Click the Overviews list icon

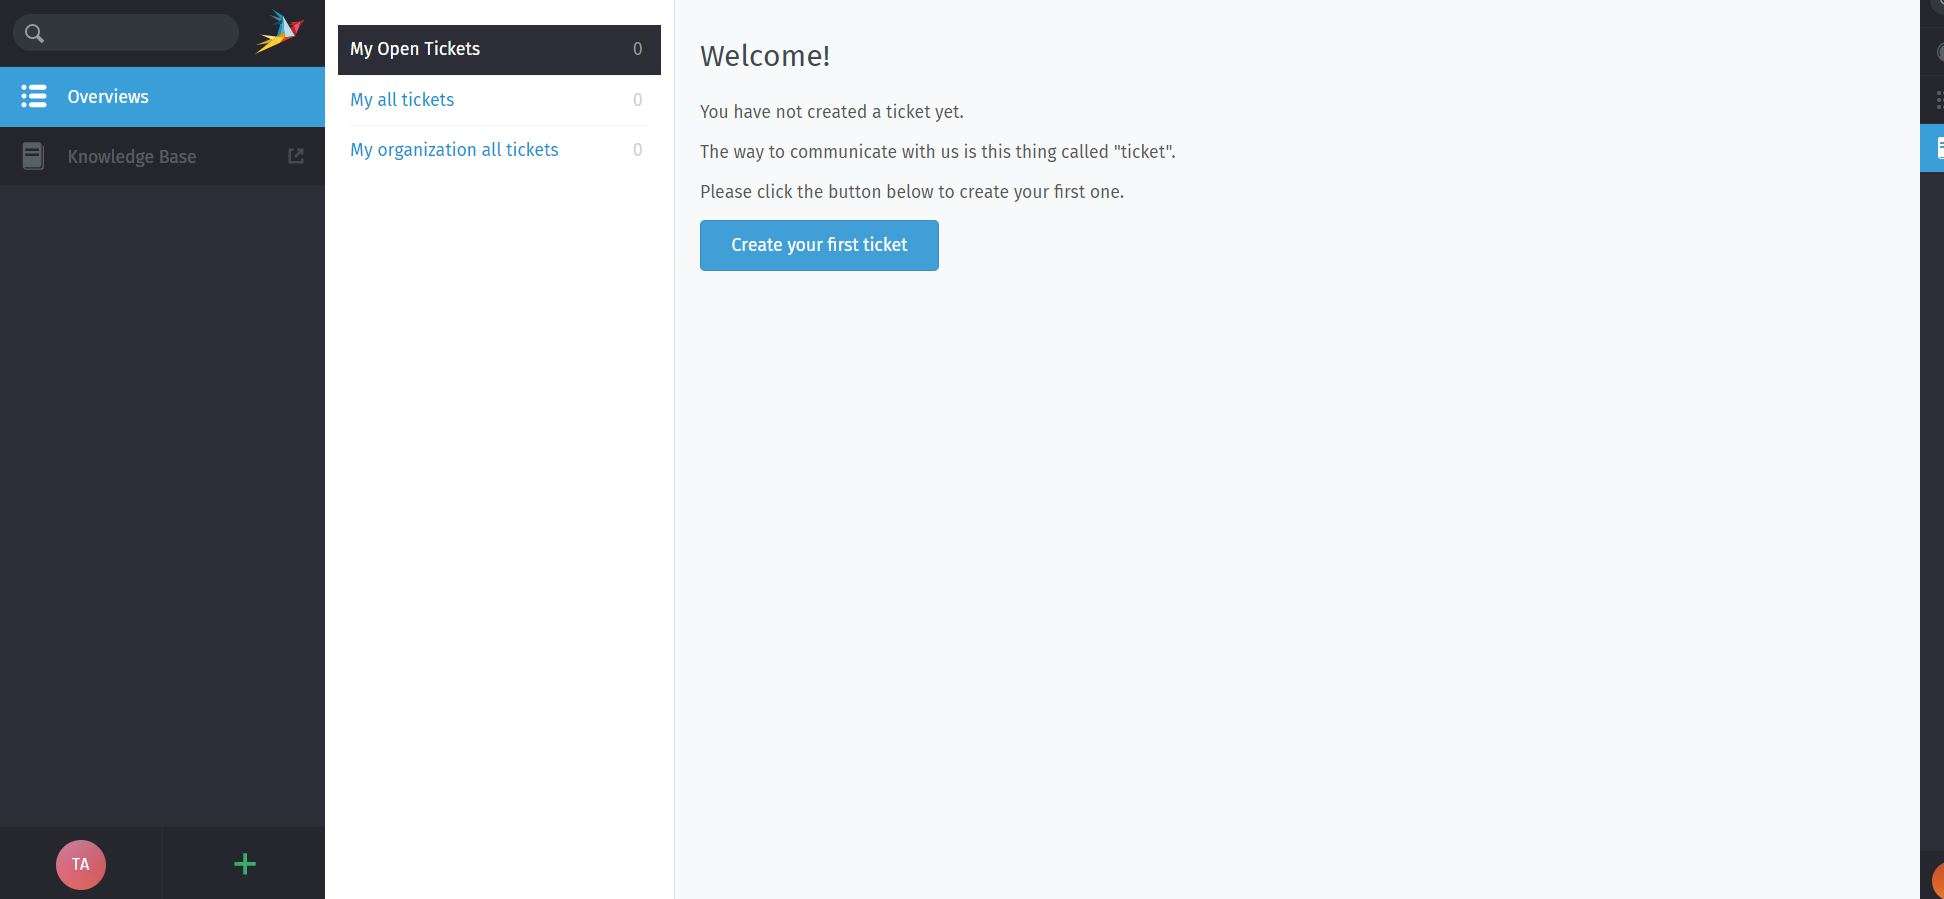pyautogui.click(x=34, y=96)
